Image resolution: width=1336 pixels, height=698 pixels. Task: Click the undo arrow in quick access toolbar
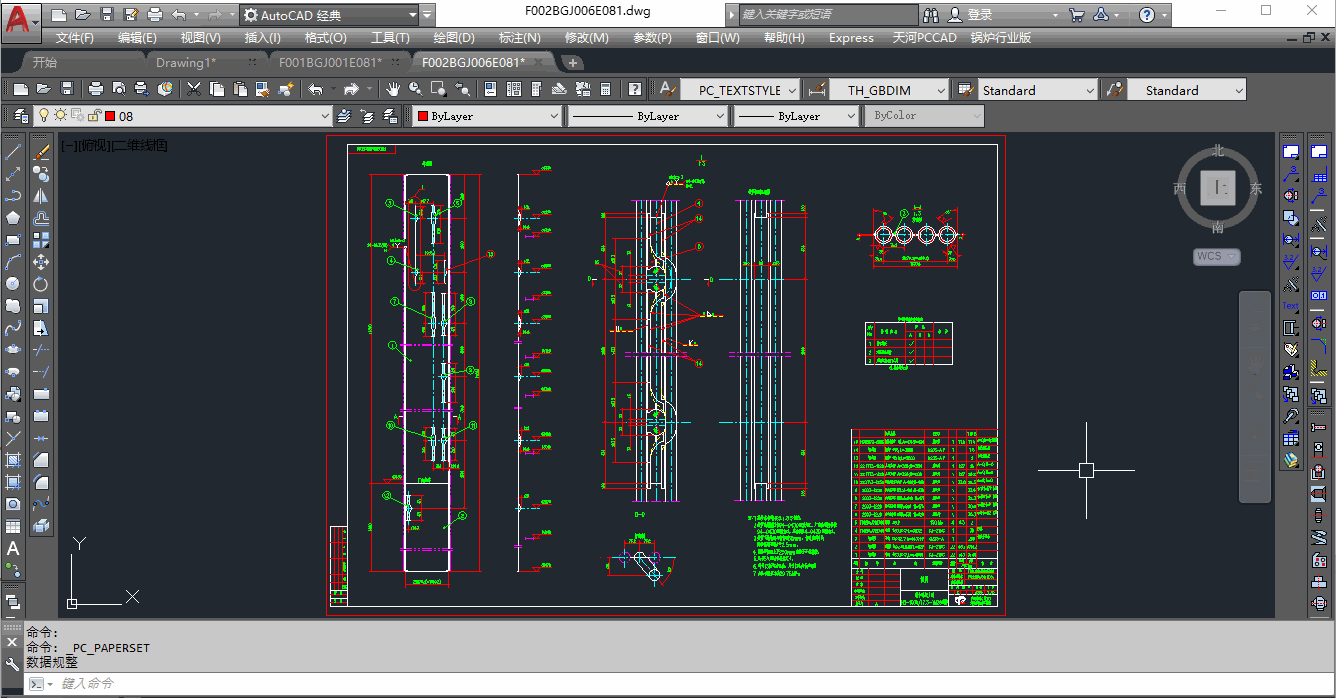[x=179, y=15]
